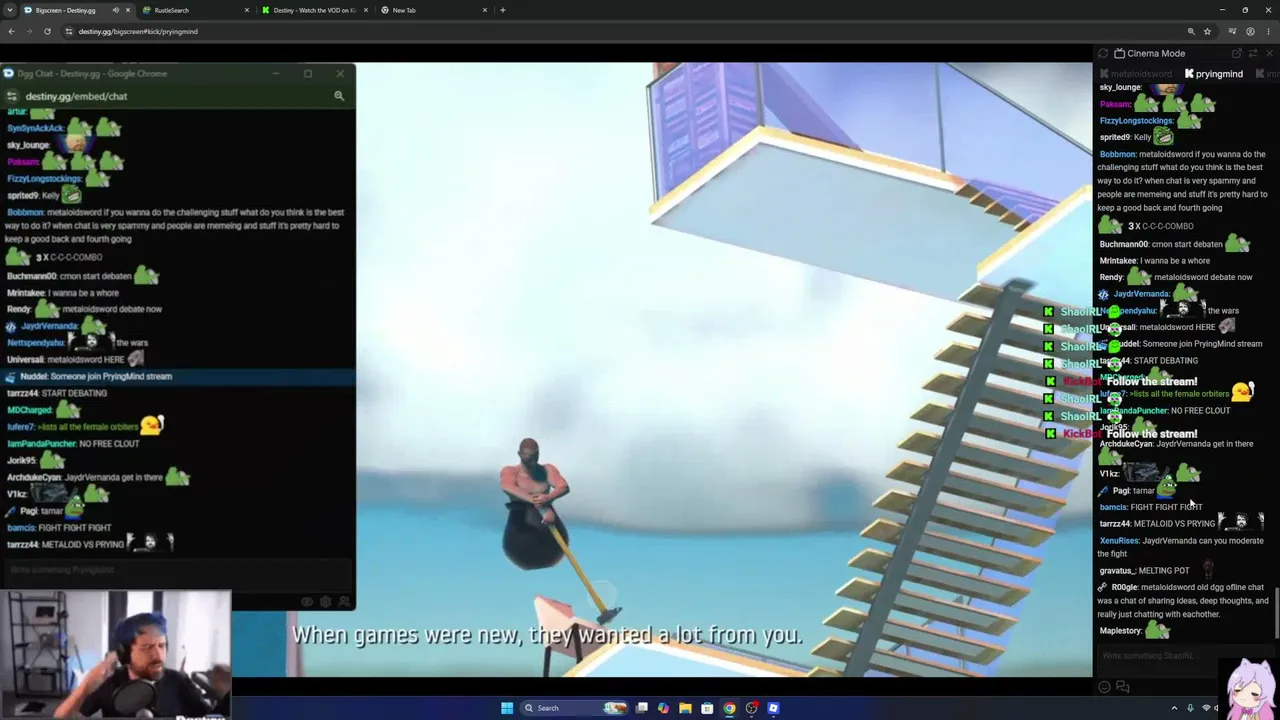
Task: Open the Windows Start menu
Action: click(x=507, y=708)
